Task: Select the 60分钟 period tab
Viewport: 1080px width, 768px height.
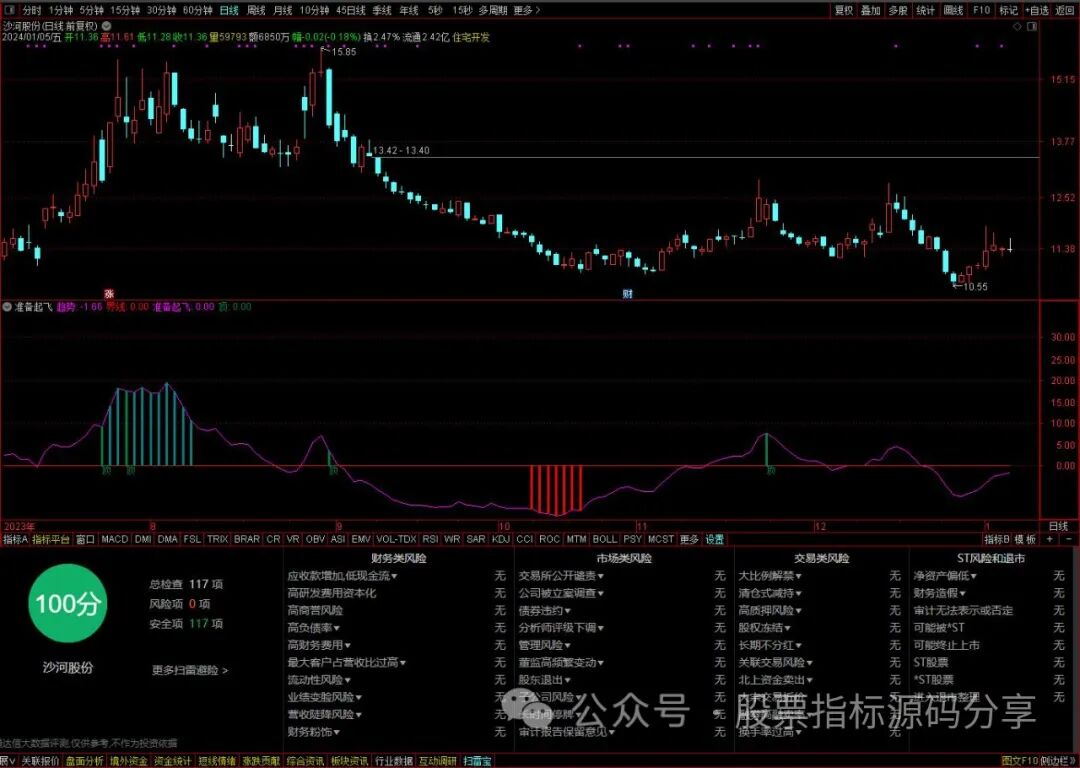Action: [x=198, y=10]
